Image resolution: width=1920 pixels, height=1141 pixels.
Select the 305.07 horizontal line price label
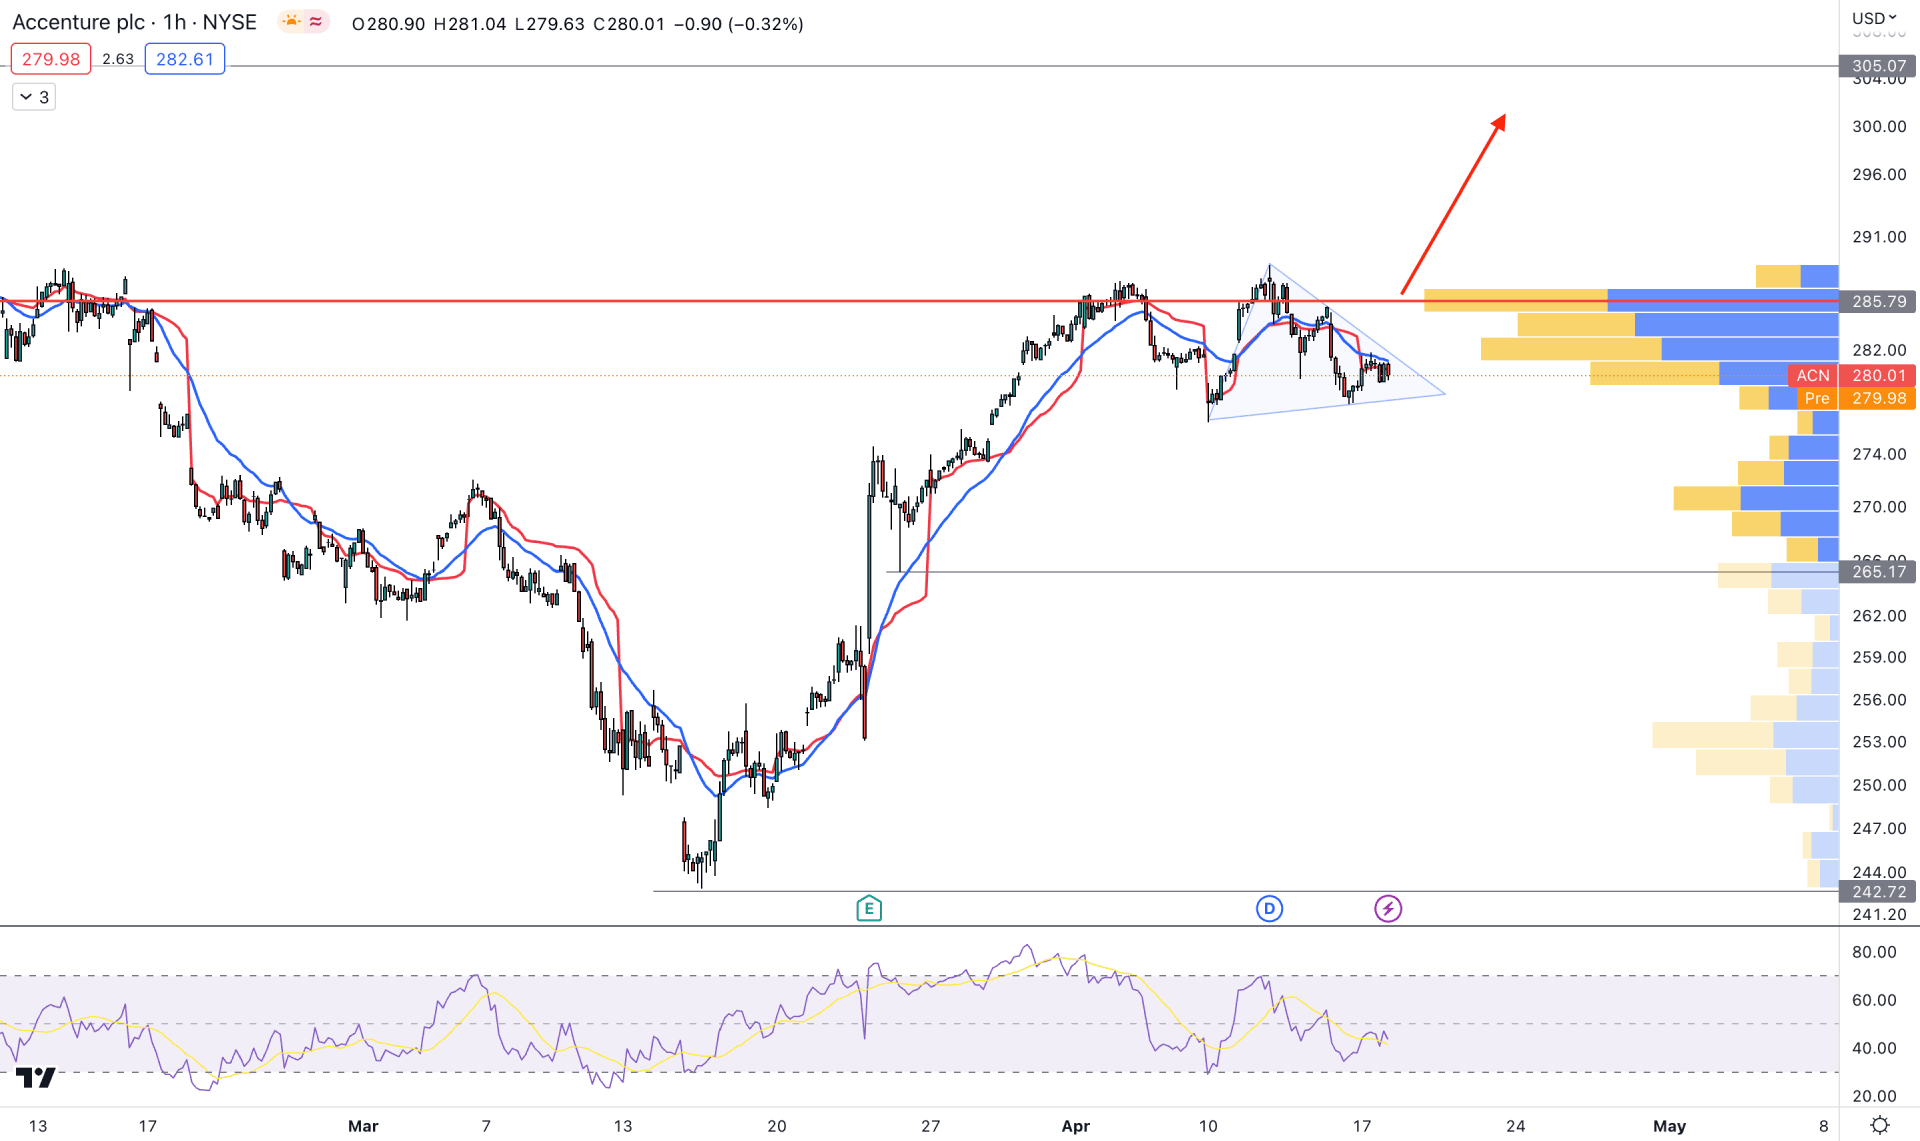1878,66
